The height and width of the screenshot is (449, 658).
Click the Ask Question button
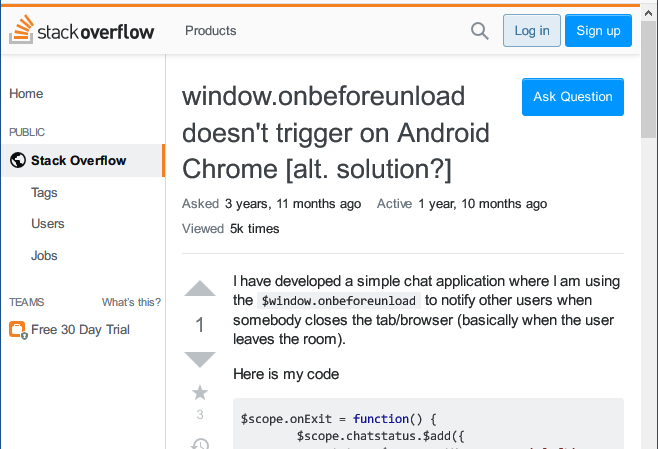[x=572, y=97]
